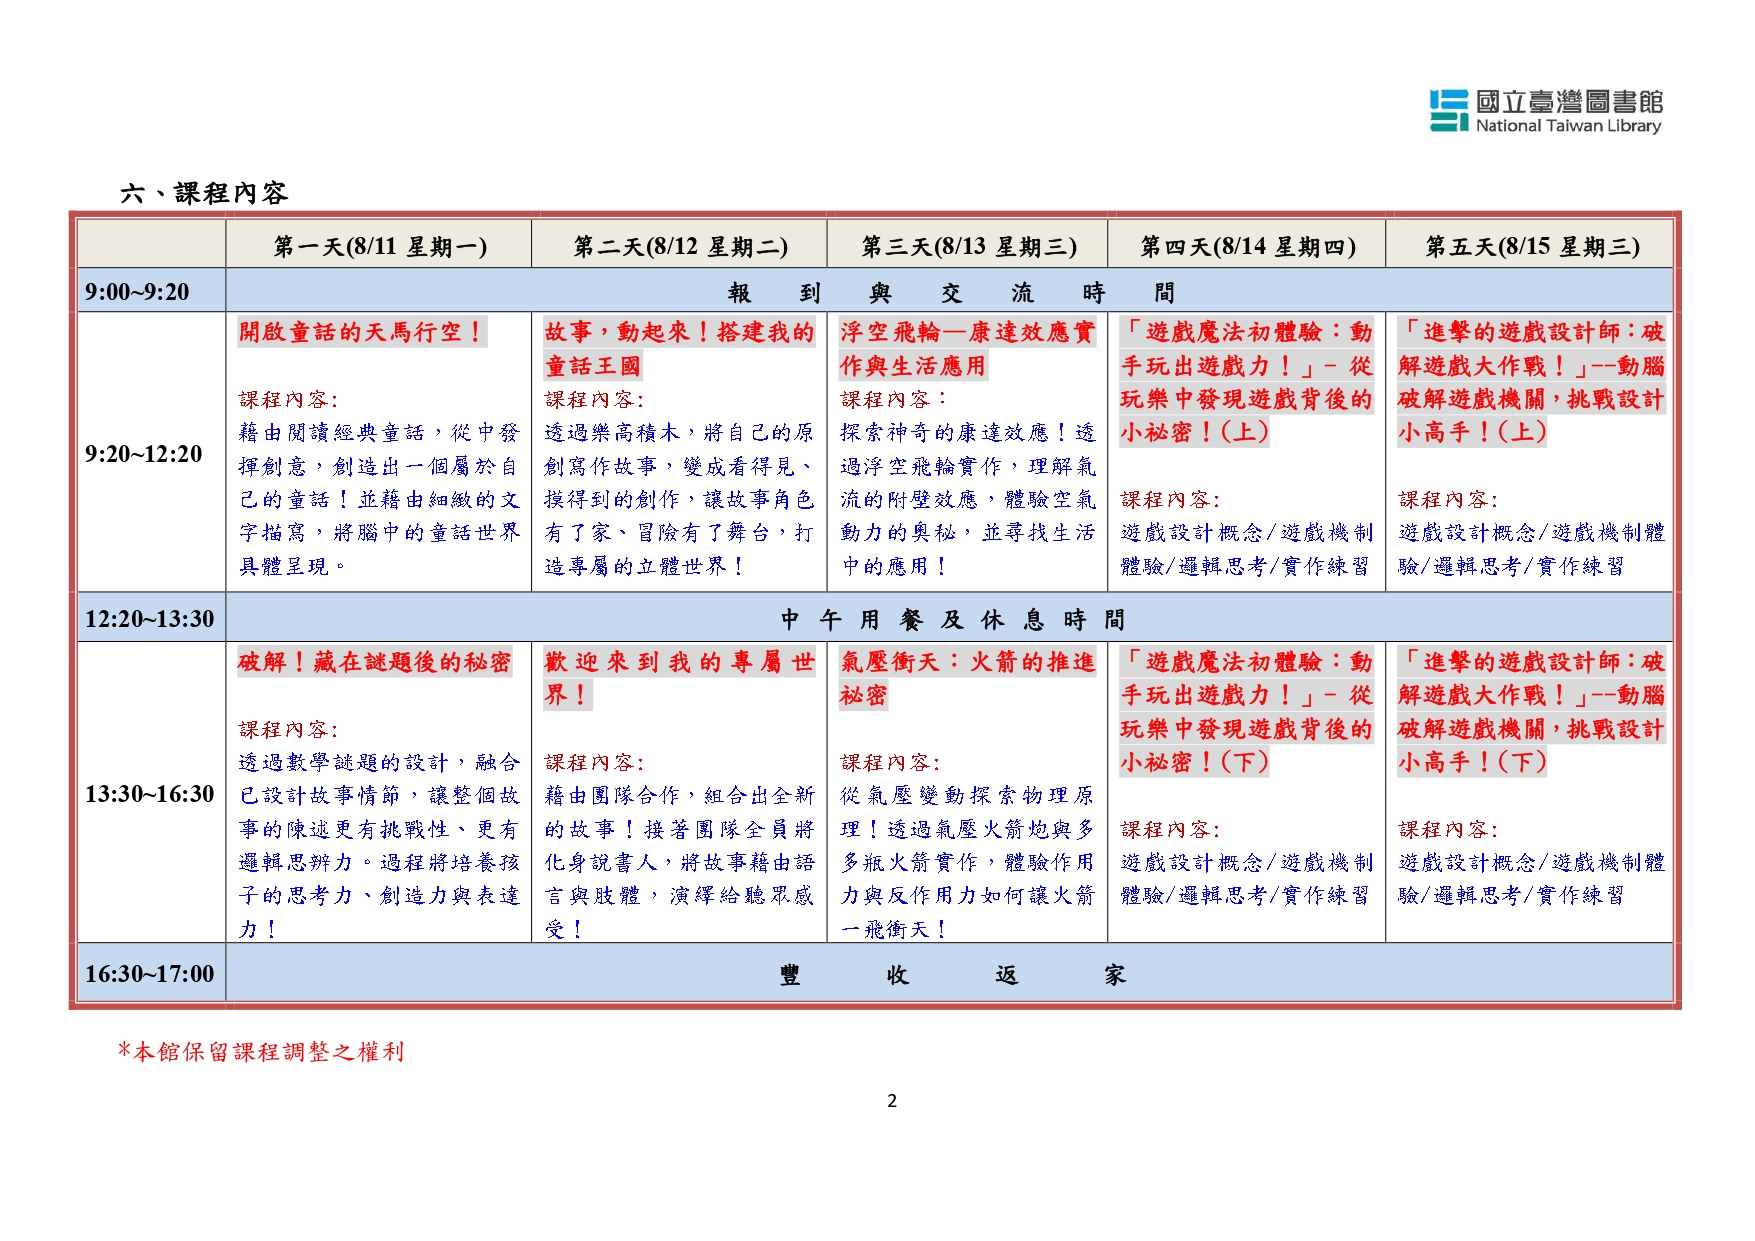Viewport: 1755px width, 1241px height.
Task: Click the 9:20~12:20 time cell
Action: coord(144,454)
